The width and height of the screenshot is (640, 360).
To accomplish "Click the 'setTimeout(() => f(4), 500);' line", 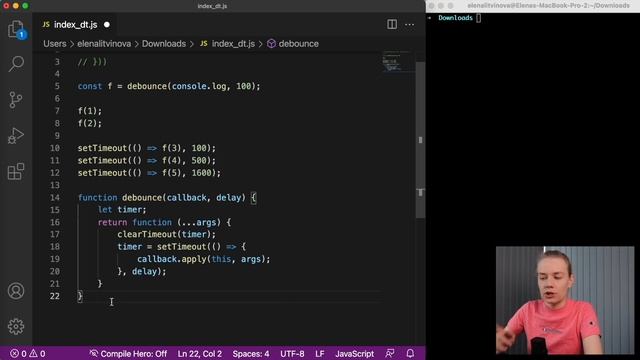I will tap(147, 160).
